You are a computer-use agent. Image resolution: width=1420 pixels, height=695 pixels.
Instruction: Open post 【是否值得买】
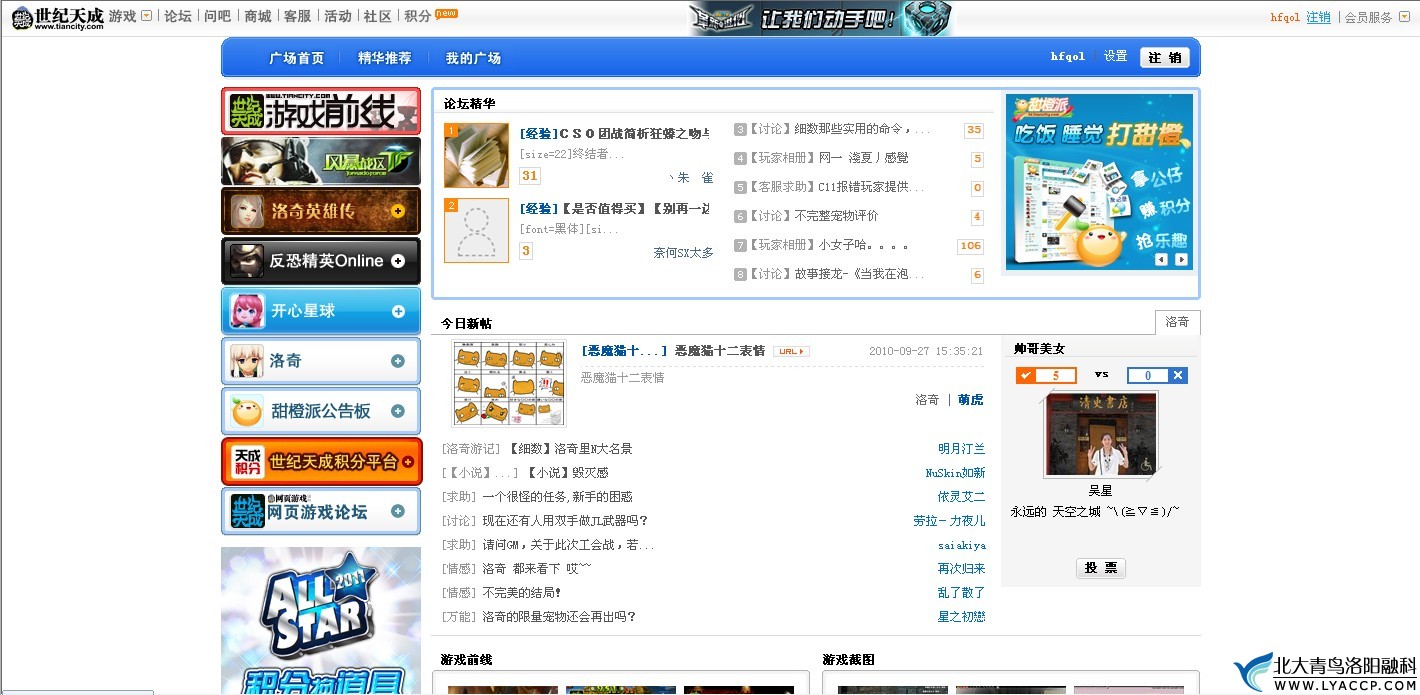[614, 208]
